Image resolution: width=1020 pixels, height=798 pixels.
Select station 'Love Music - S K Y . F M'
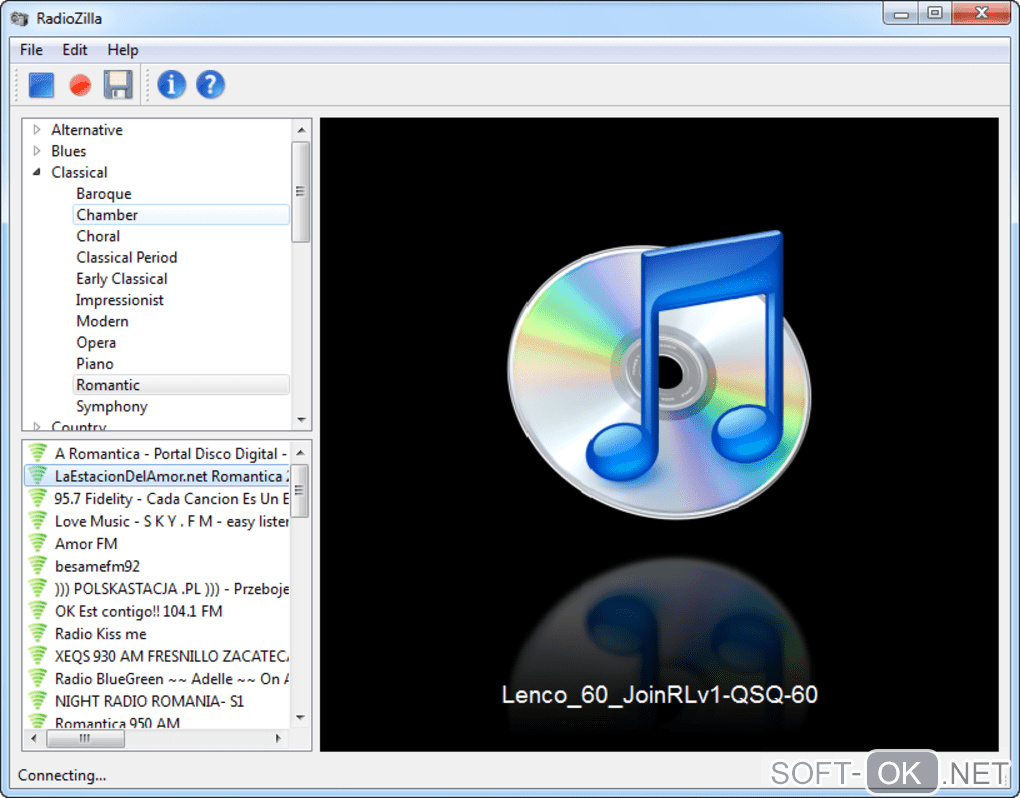coord(171,521)
